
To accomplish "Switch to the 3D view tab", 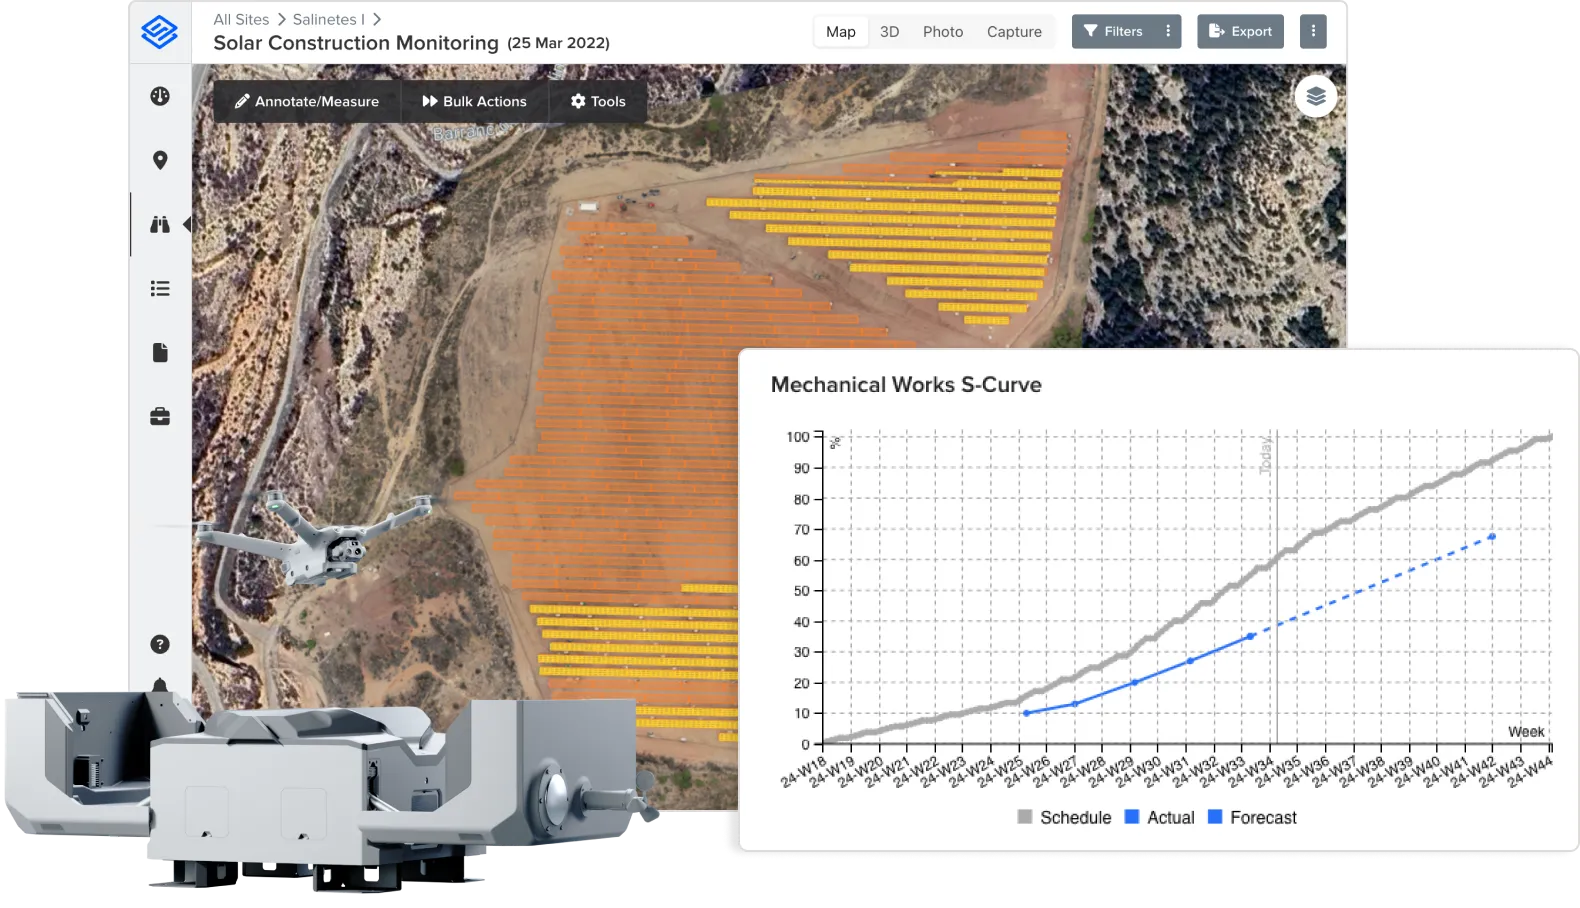I will coord(890,32).
